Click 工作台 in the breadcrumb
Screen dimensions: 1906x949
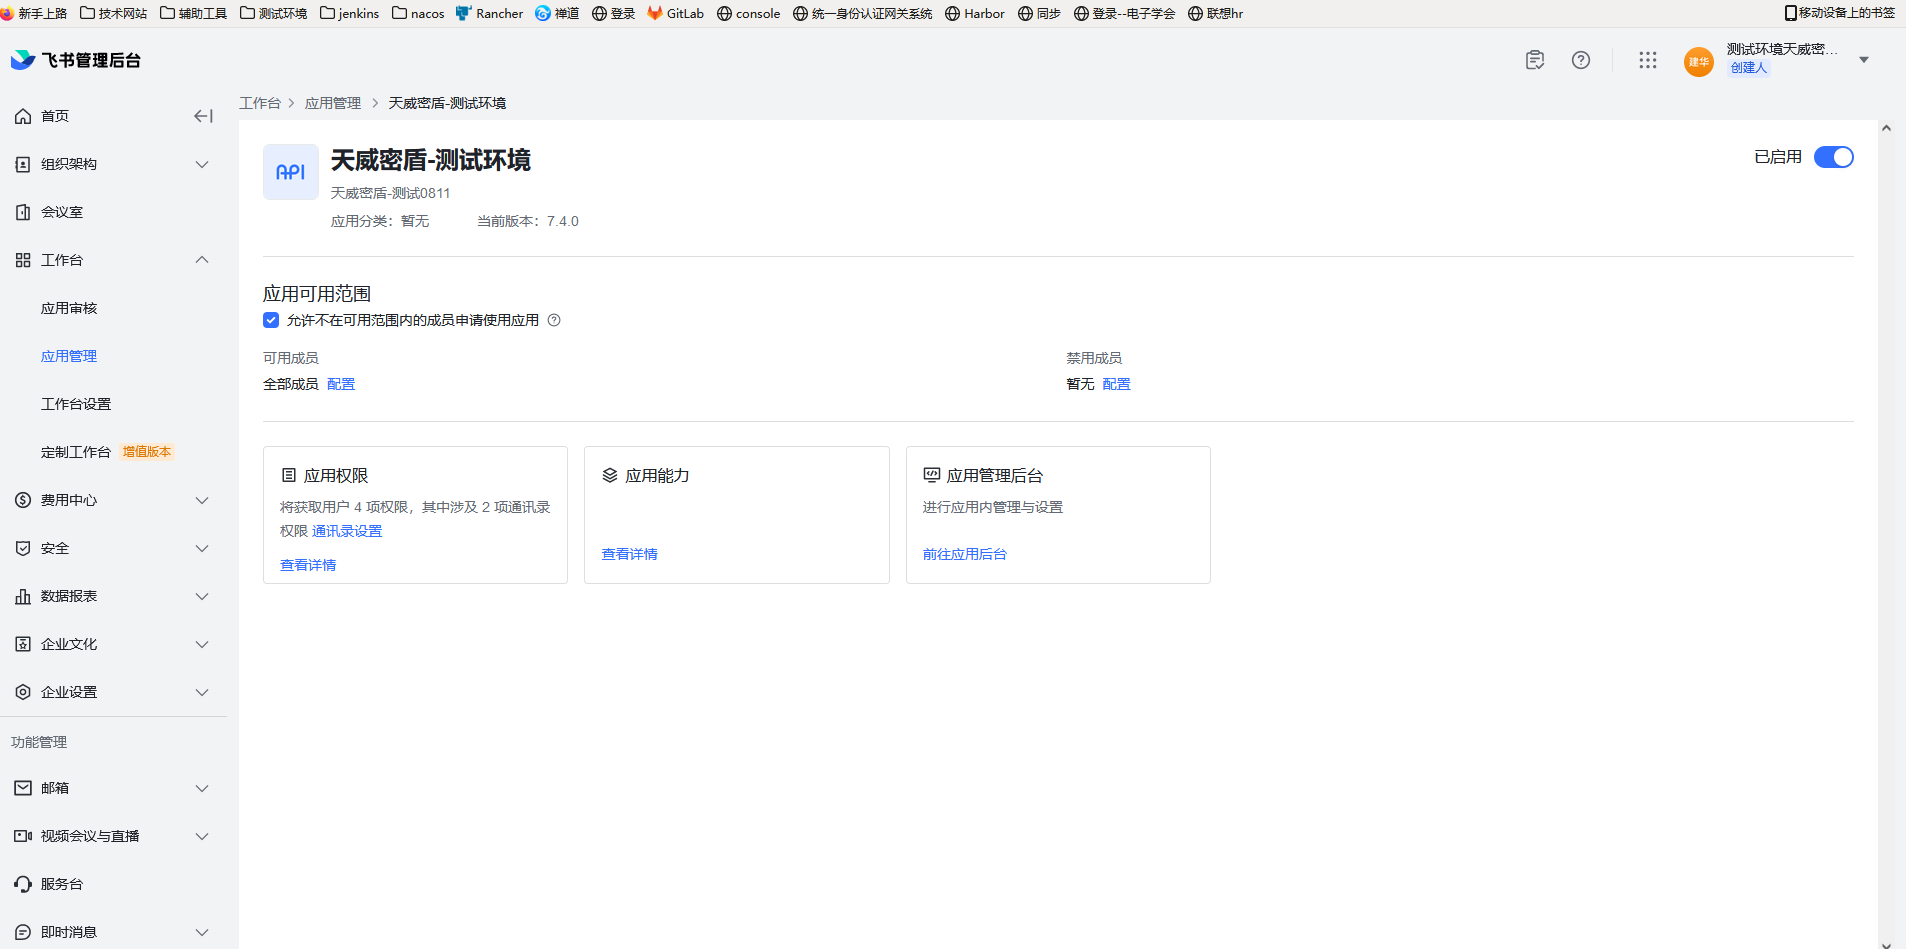point(260,103)
